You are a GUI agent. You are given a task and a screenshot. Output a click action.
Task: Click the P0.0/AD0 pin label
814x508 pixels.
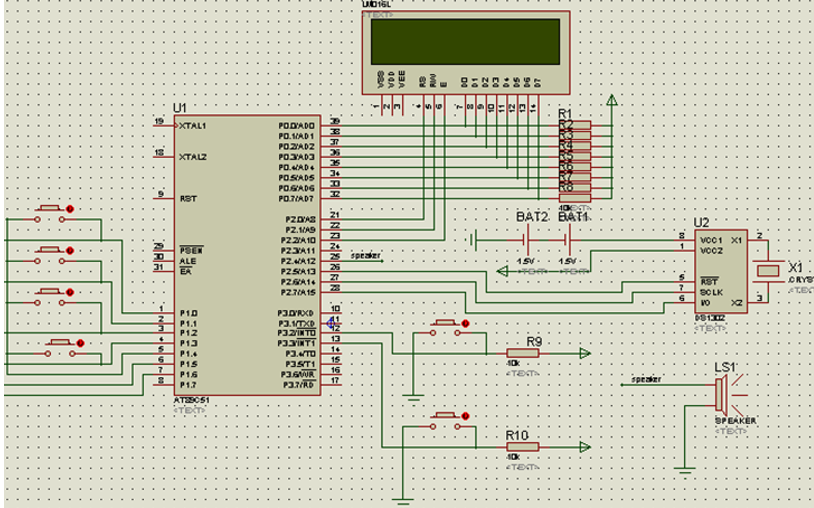click(297, 126)
